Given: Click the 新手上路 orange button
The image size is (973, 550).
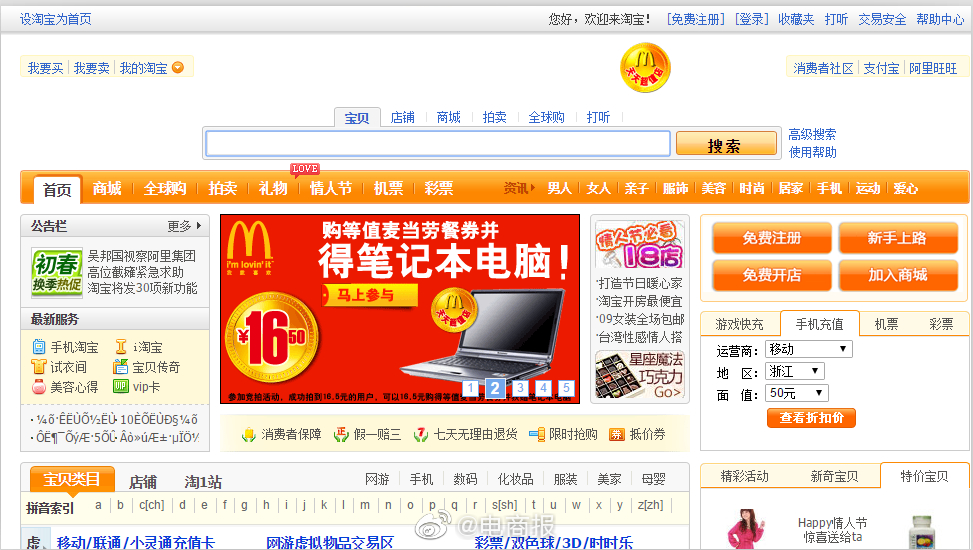Looking at the screenshot, I should click(898, 238).
